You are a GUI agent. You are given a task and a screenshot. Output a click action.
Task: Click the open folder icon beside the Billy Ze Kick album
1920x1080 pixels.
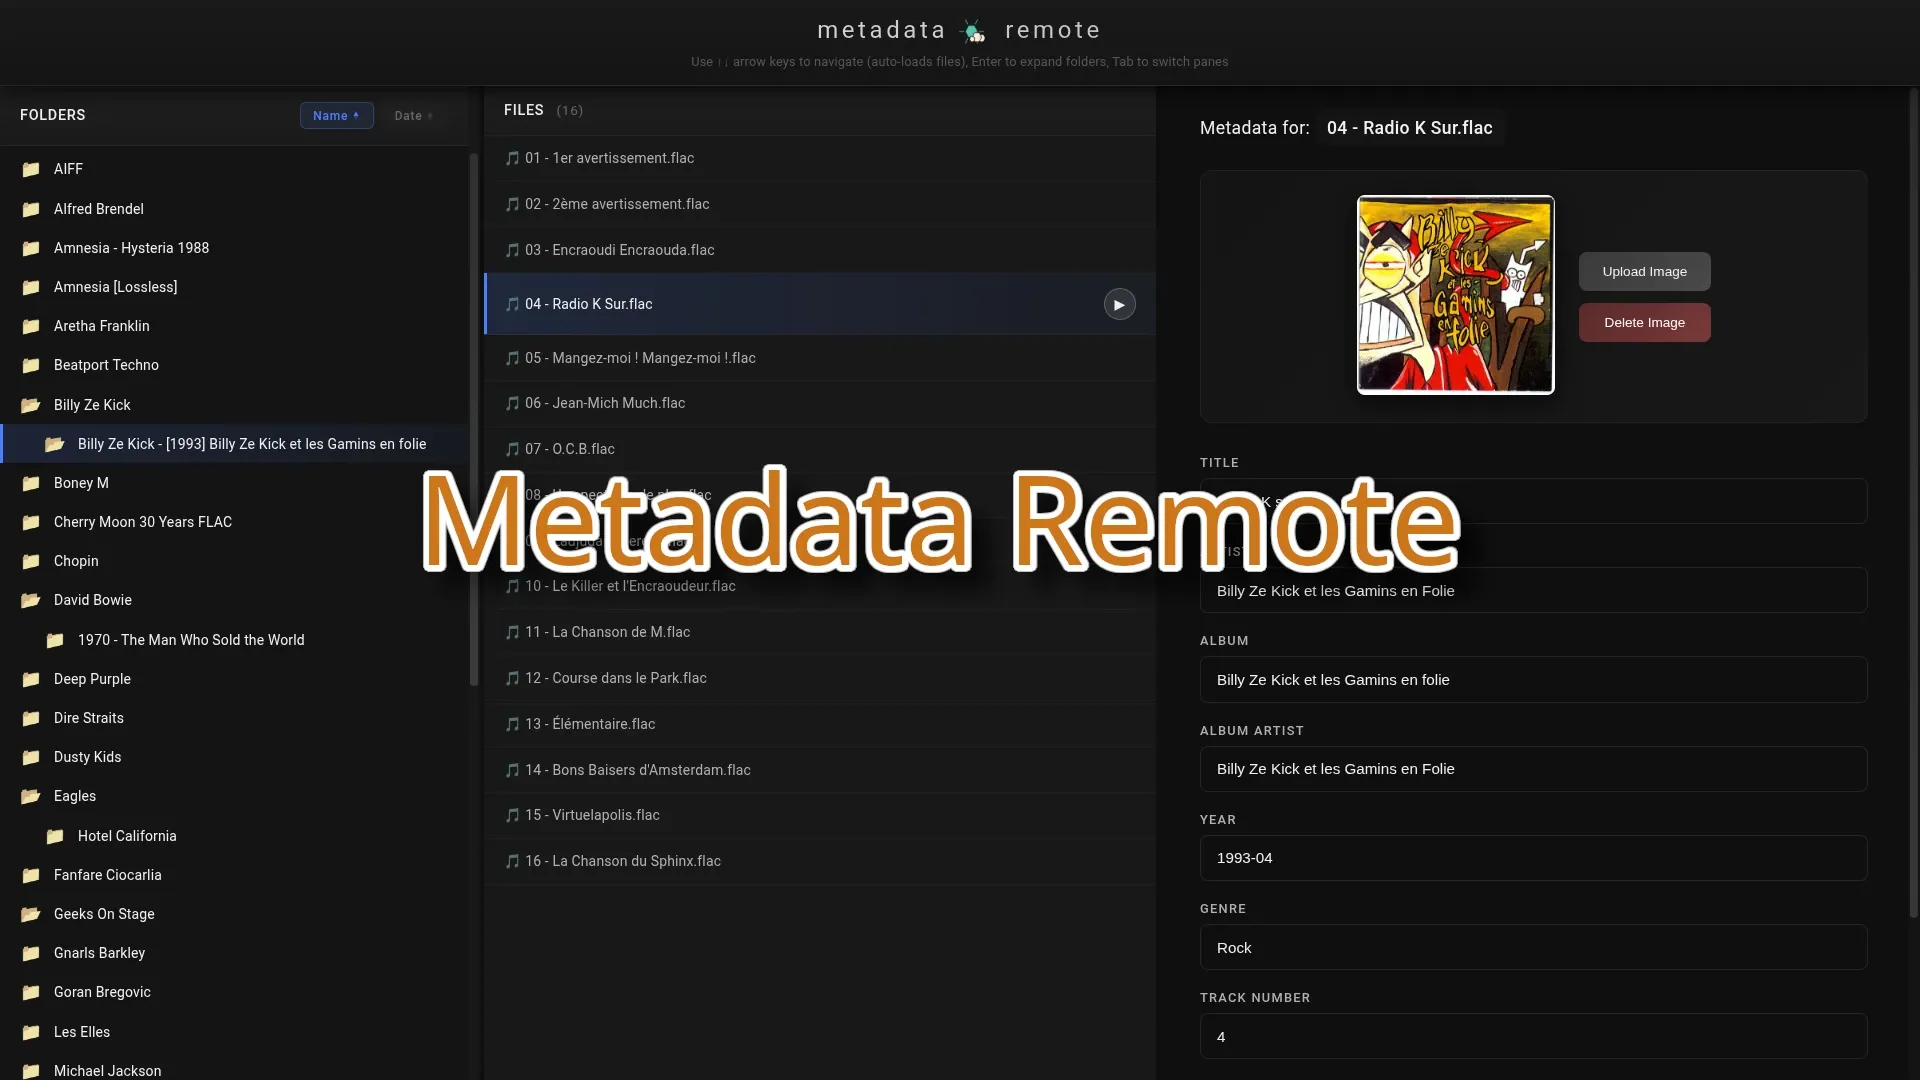pos(57,444)
